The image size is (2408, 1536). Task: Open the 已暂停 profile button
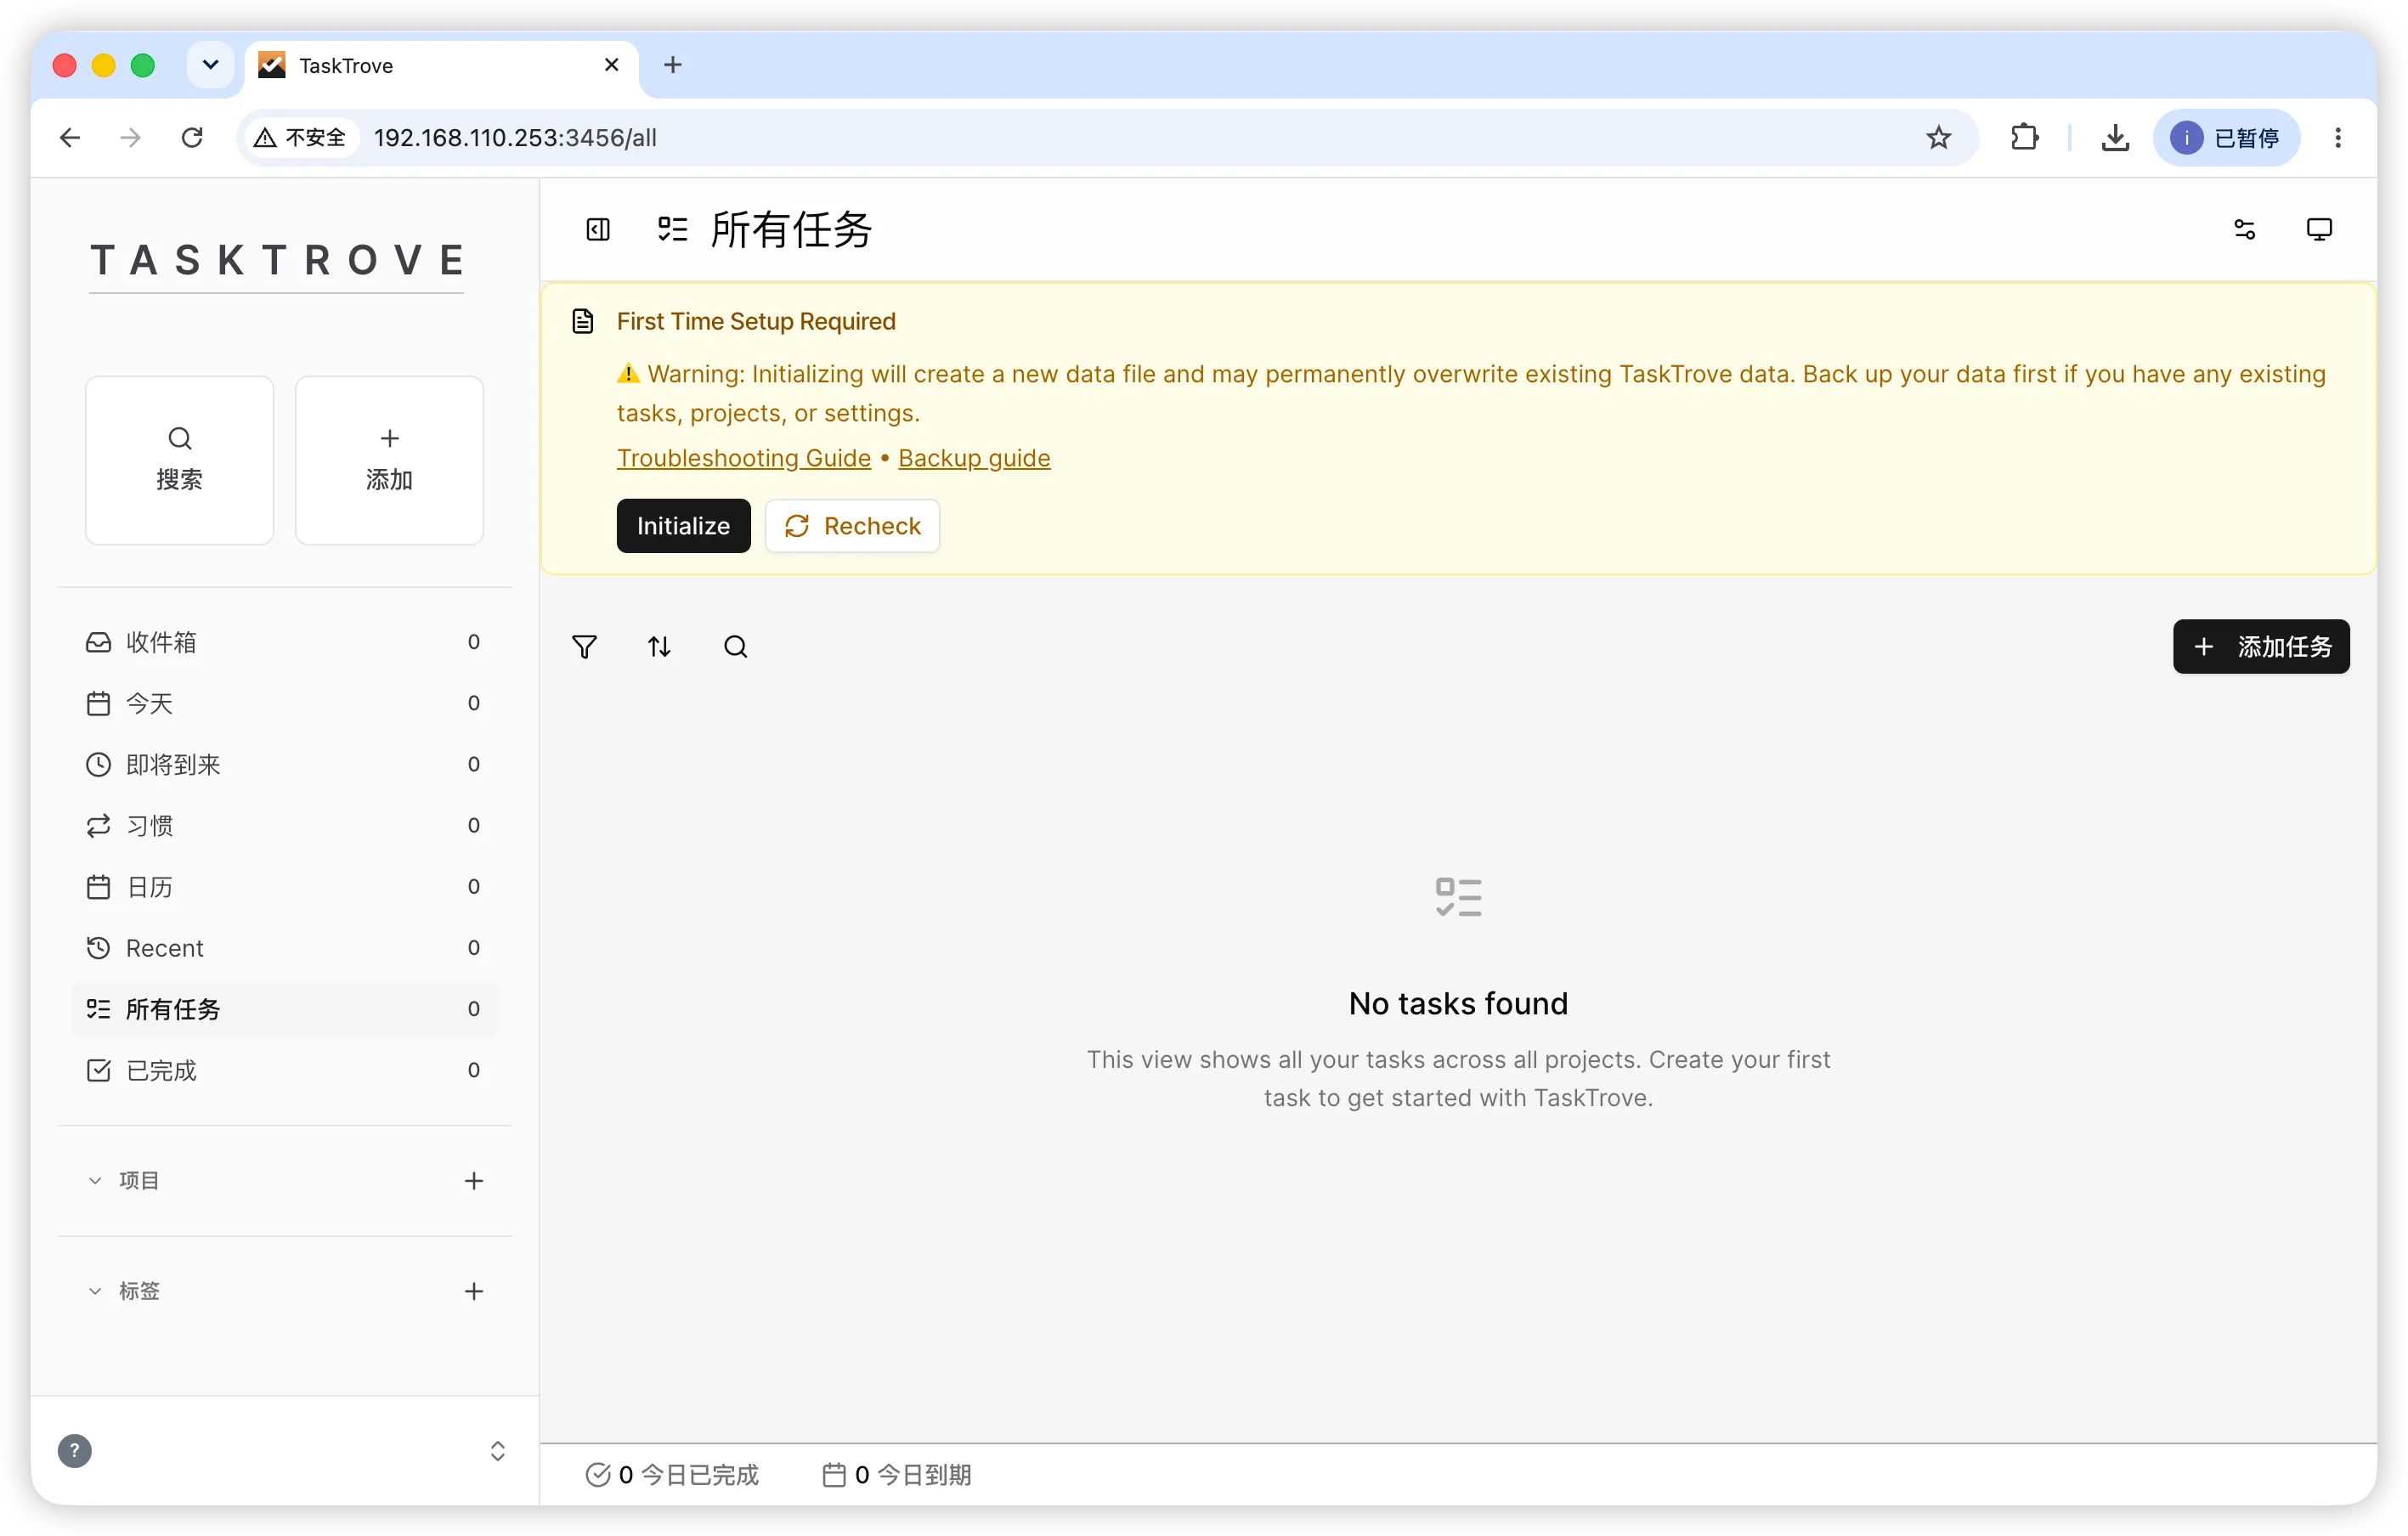pos(2226,138)
